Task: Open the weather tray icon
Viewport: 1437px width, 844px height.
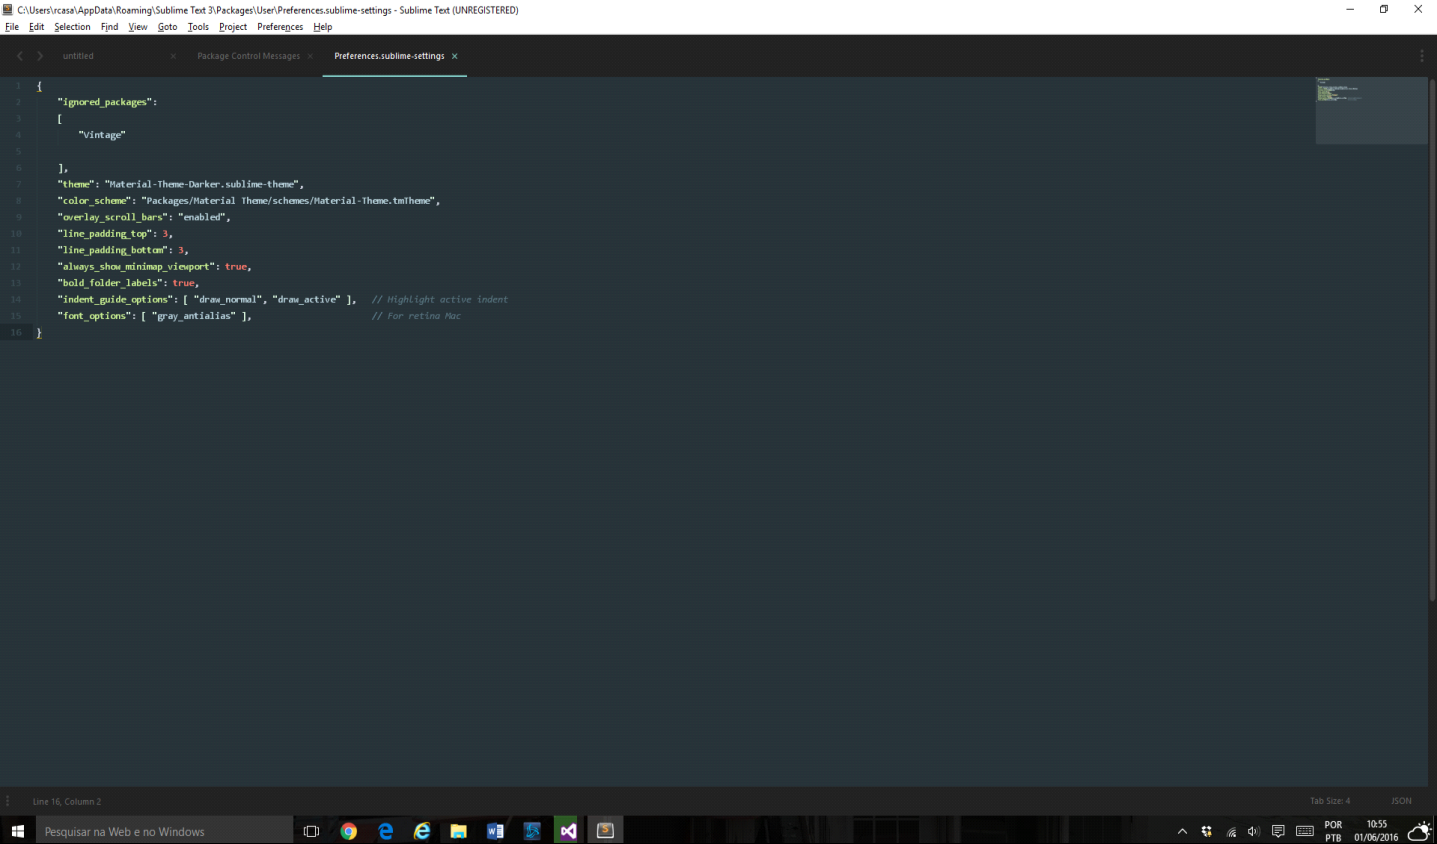Action: point(1419,831)
